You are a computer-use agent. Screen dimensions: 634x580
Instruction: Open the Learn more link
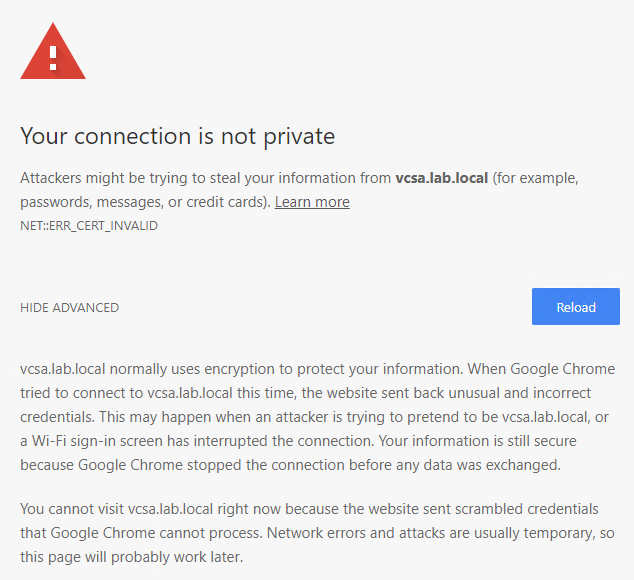coord(312,202)
